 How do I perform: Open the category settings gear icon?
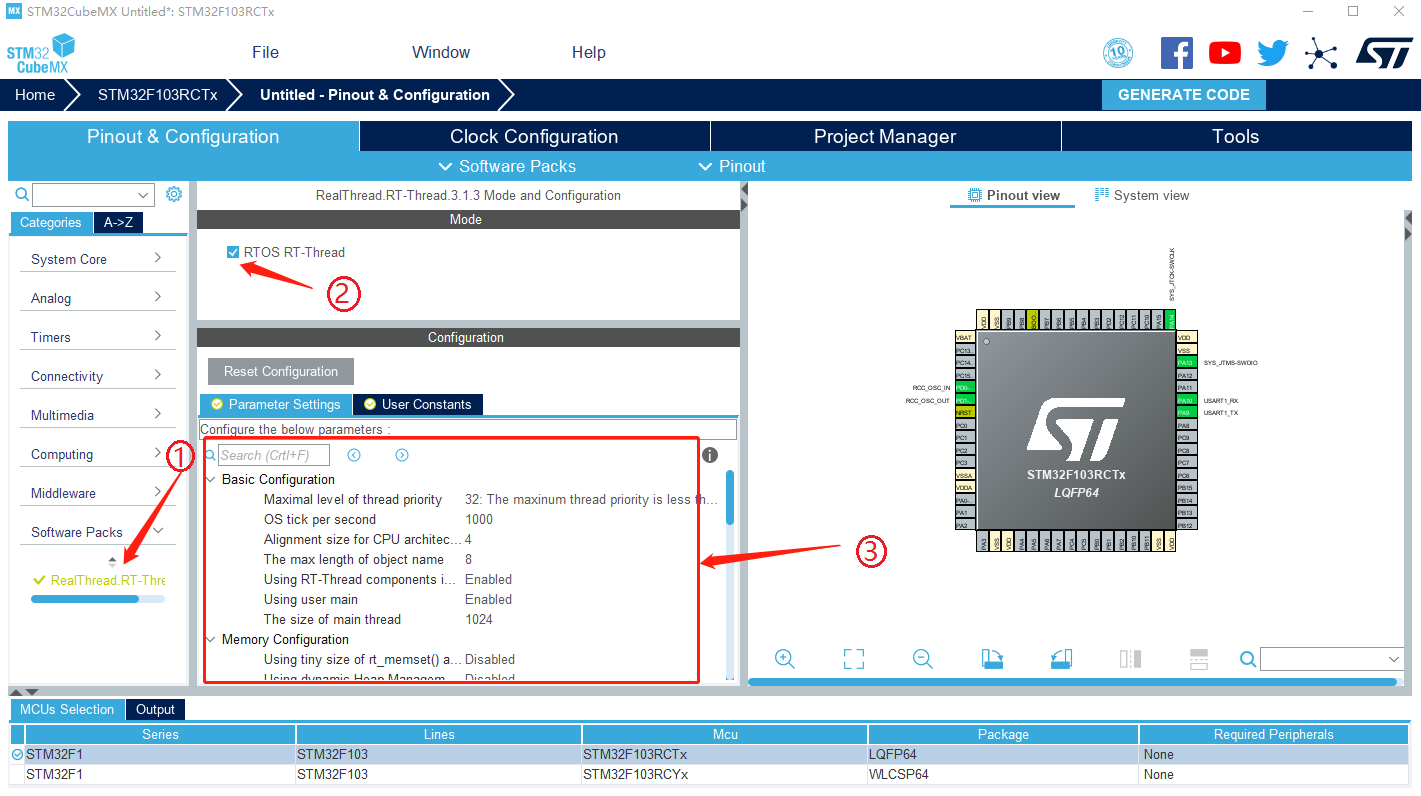pos(174,194)
